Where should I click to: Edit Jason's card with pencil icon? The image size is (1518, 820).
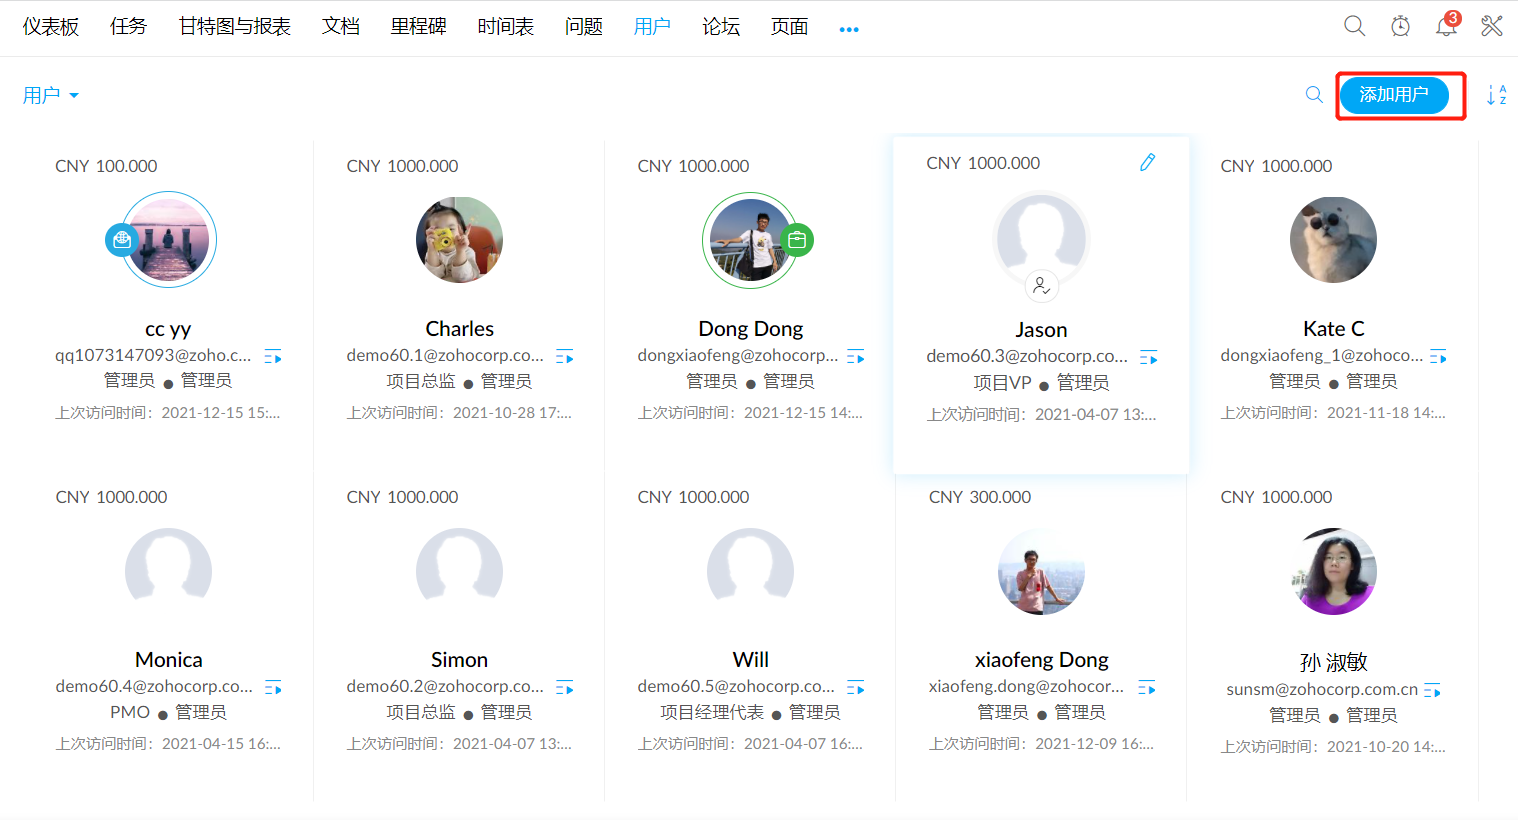tap(1147, 162)
